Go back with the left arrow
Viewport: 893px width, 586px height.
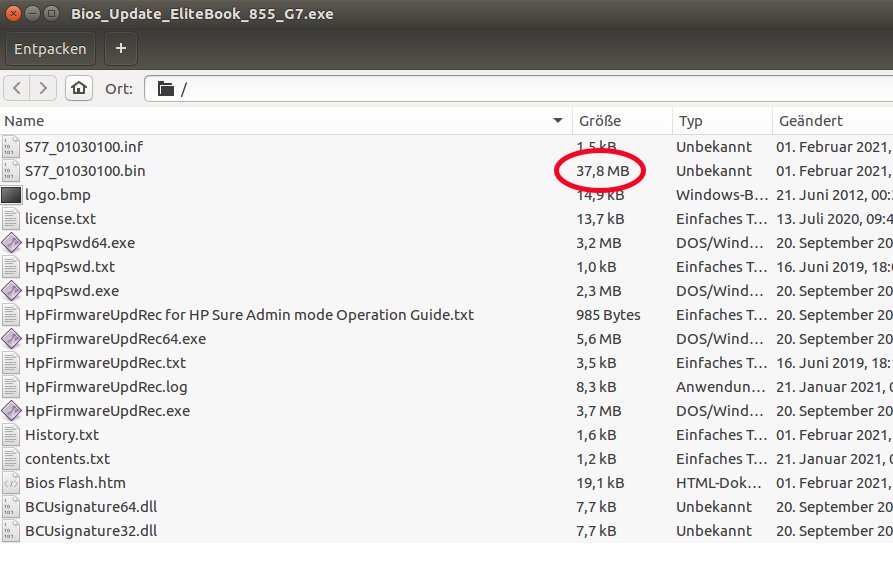[17, 88]
